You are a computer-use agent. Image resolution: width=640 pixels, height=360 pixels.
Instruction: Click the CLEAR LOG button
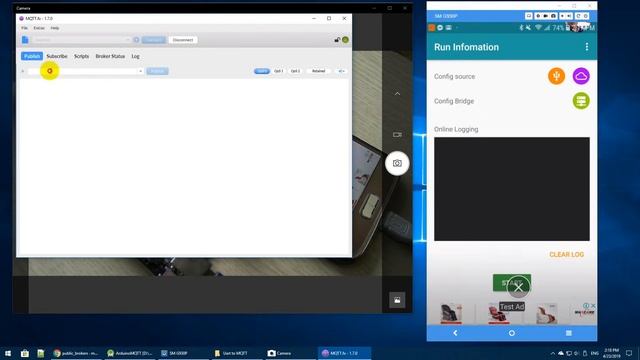pyautogui.click(x=567, y=254)
